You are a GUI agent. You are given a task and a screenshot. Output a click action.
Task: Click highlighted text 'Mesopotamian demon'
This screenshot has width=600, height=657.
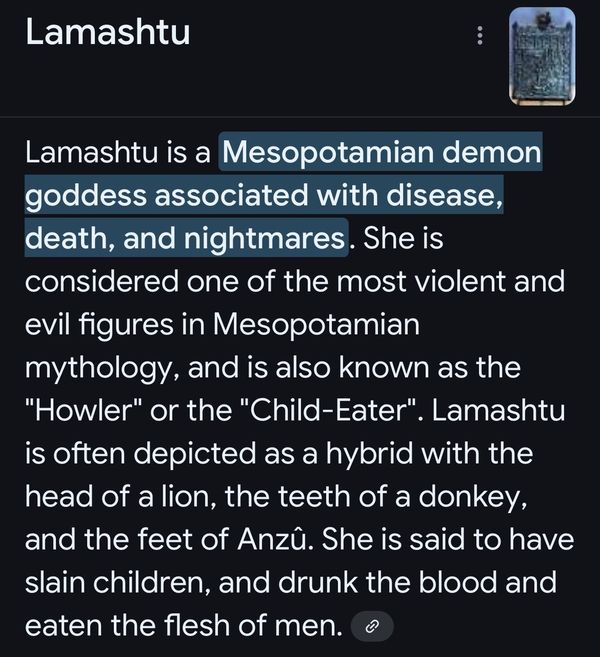tap(382, 152)
